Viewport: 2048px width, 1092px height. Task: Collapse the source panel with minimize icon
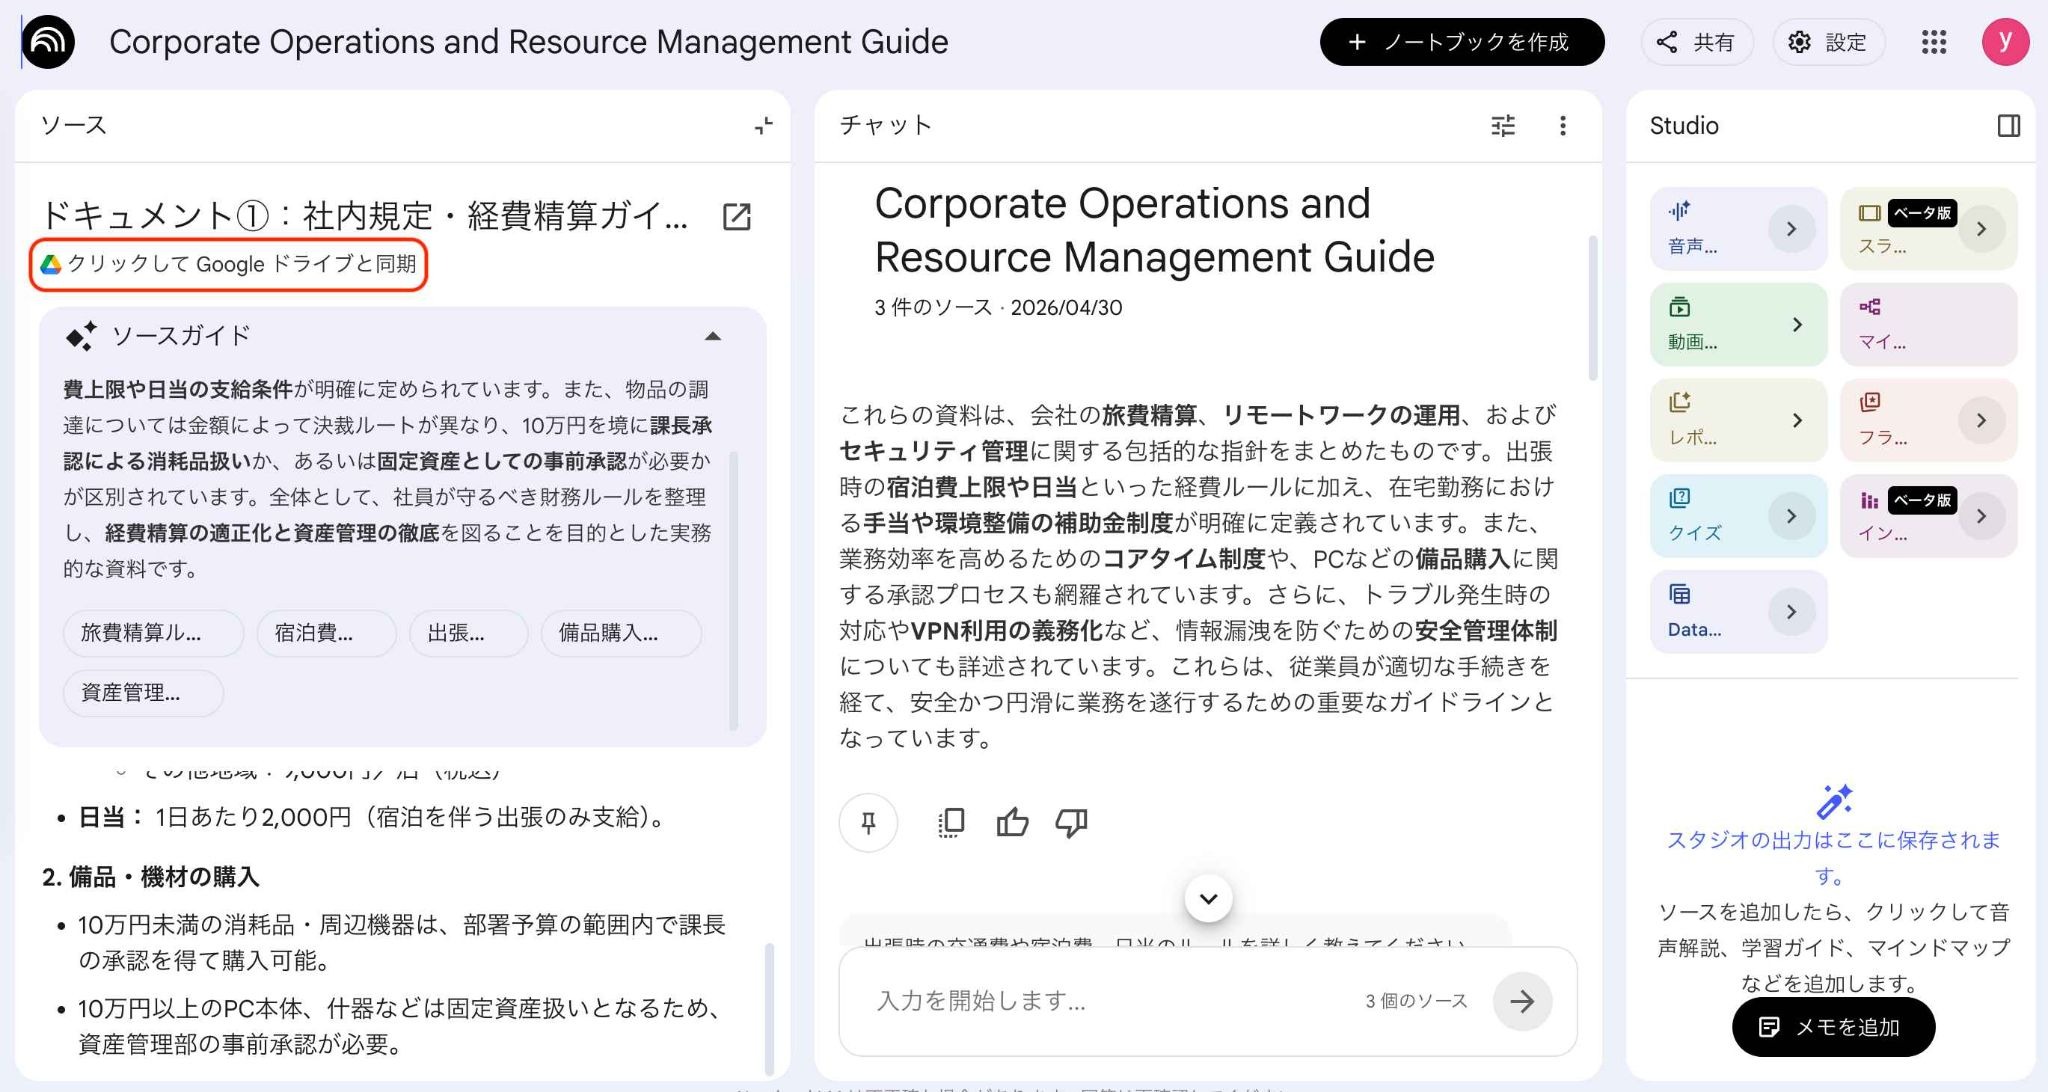764,125
